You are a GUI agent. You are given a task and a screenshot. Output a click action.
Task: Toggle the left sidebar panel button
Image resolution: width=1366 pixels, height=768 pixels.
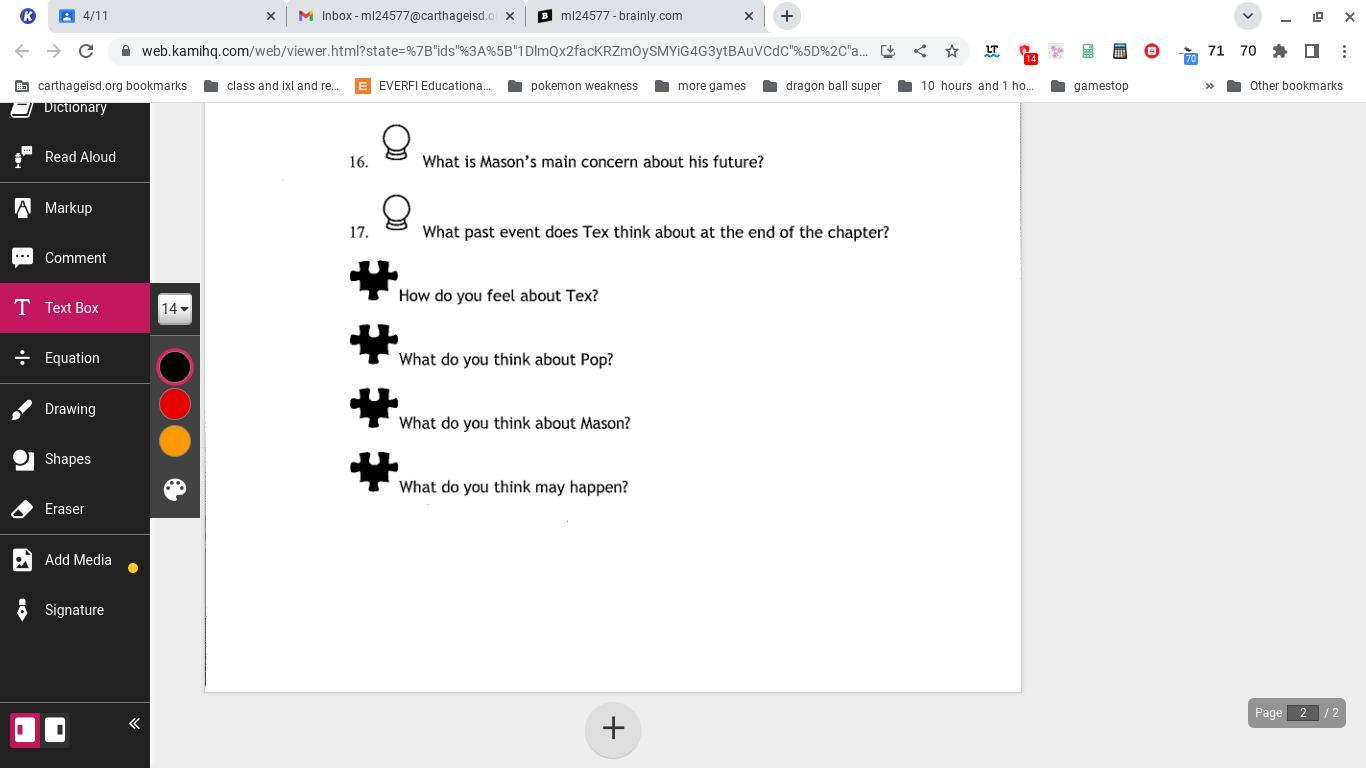[25, 730]
